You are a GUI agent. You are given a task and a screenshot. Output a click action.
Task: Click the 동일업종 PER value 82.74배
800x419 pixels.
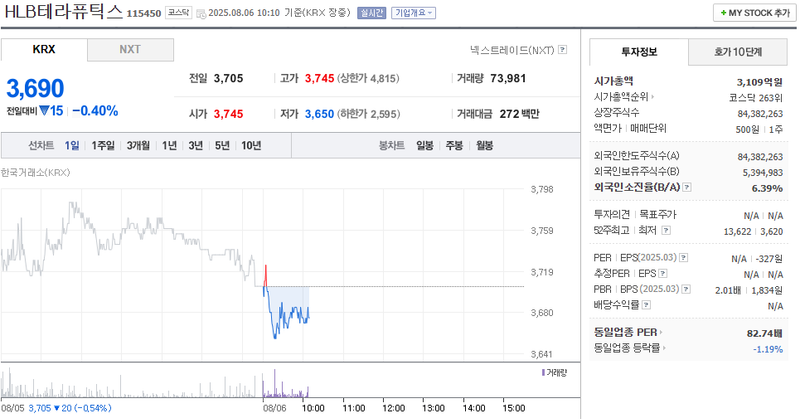(764, 333)
